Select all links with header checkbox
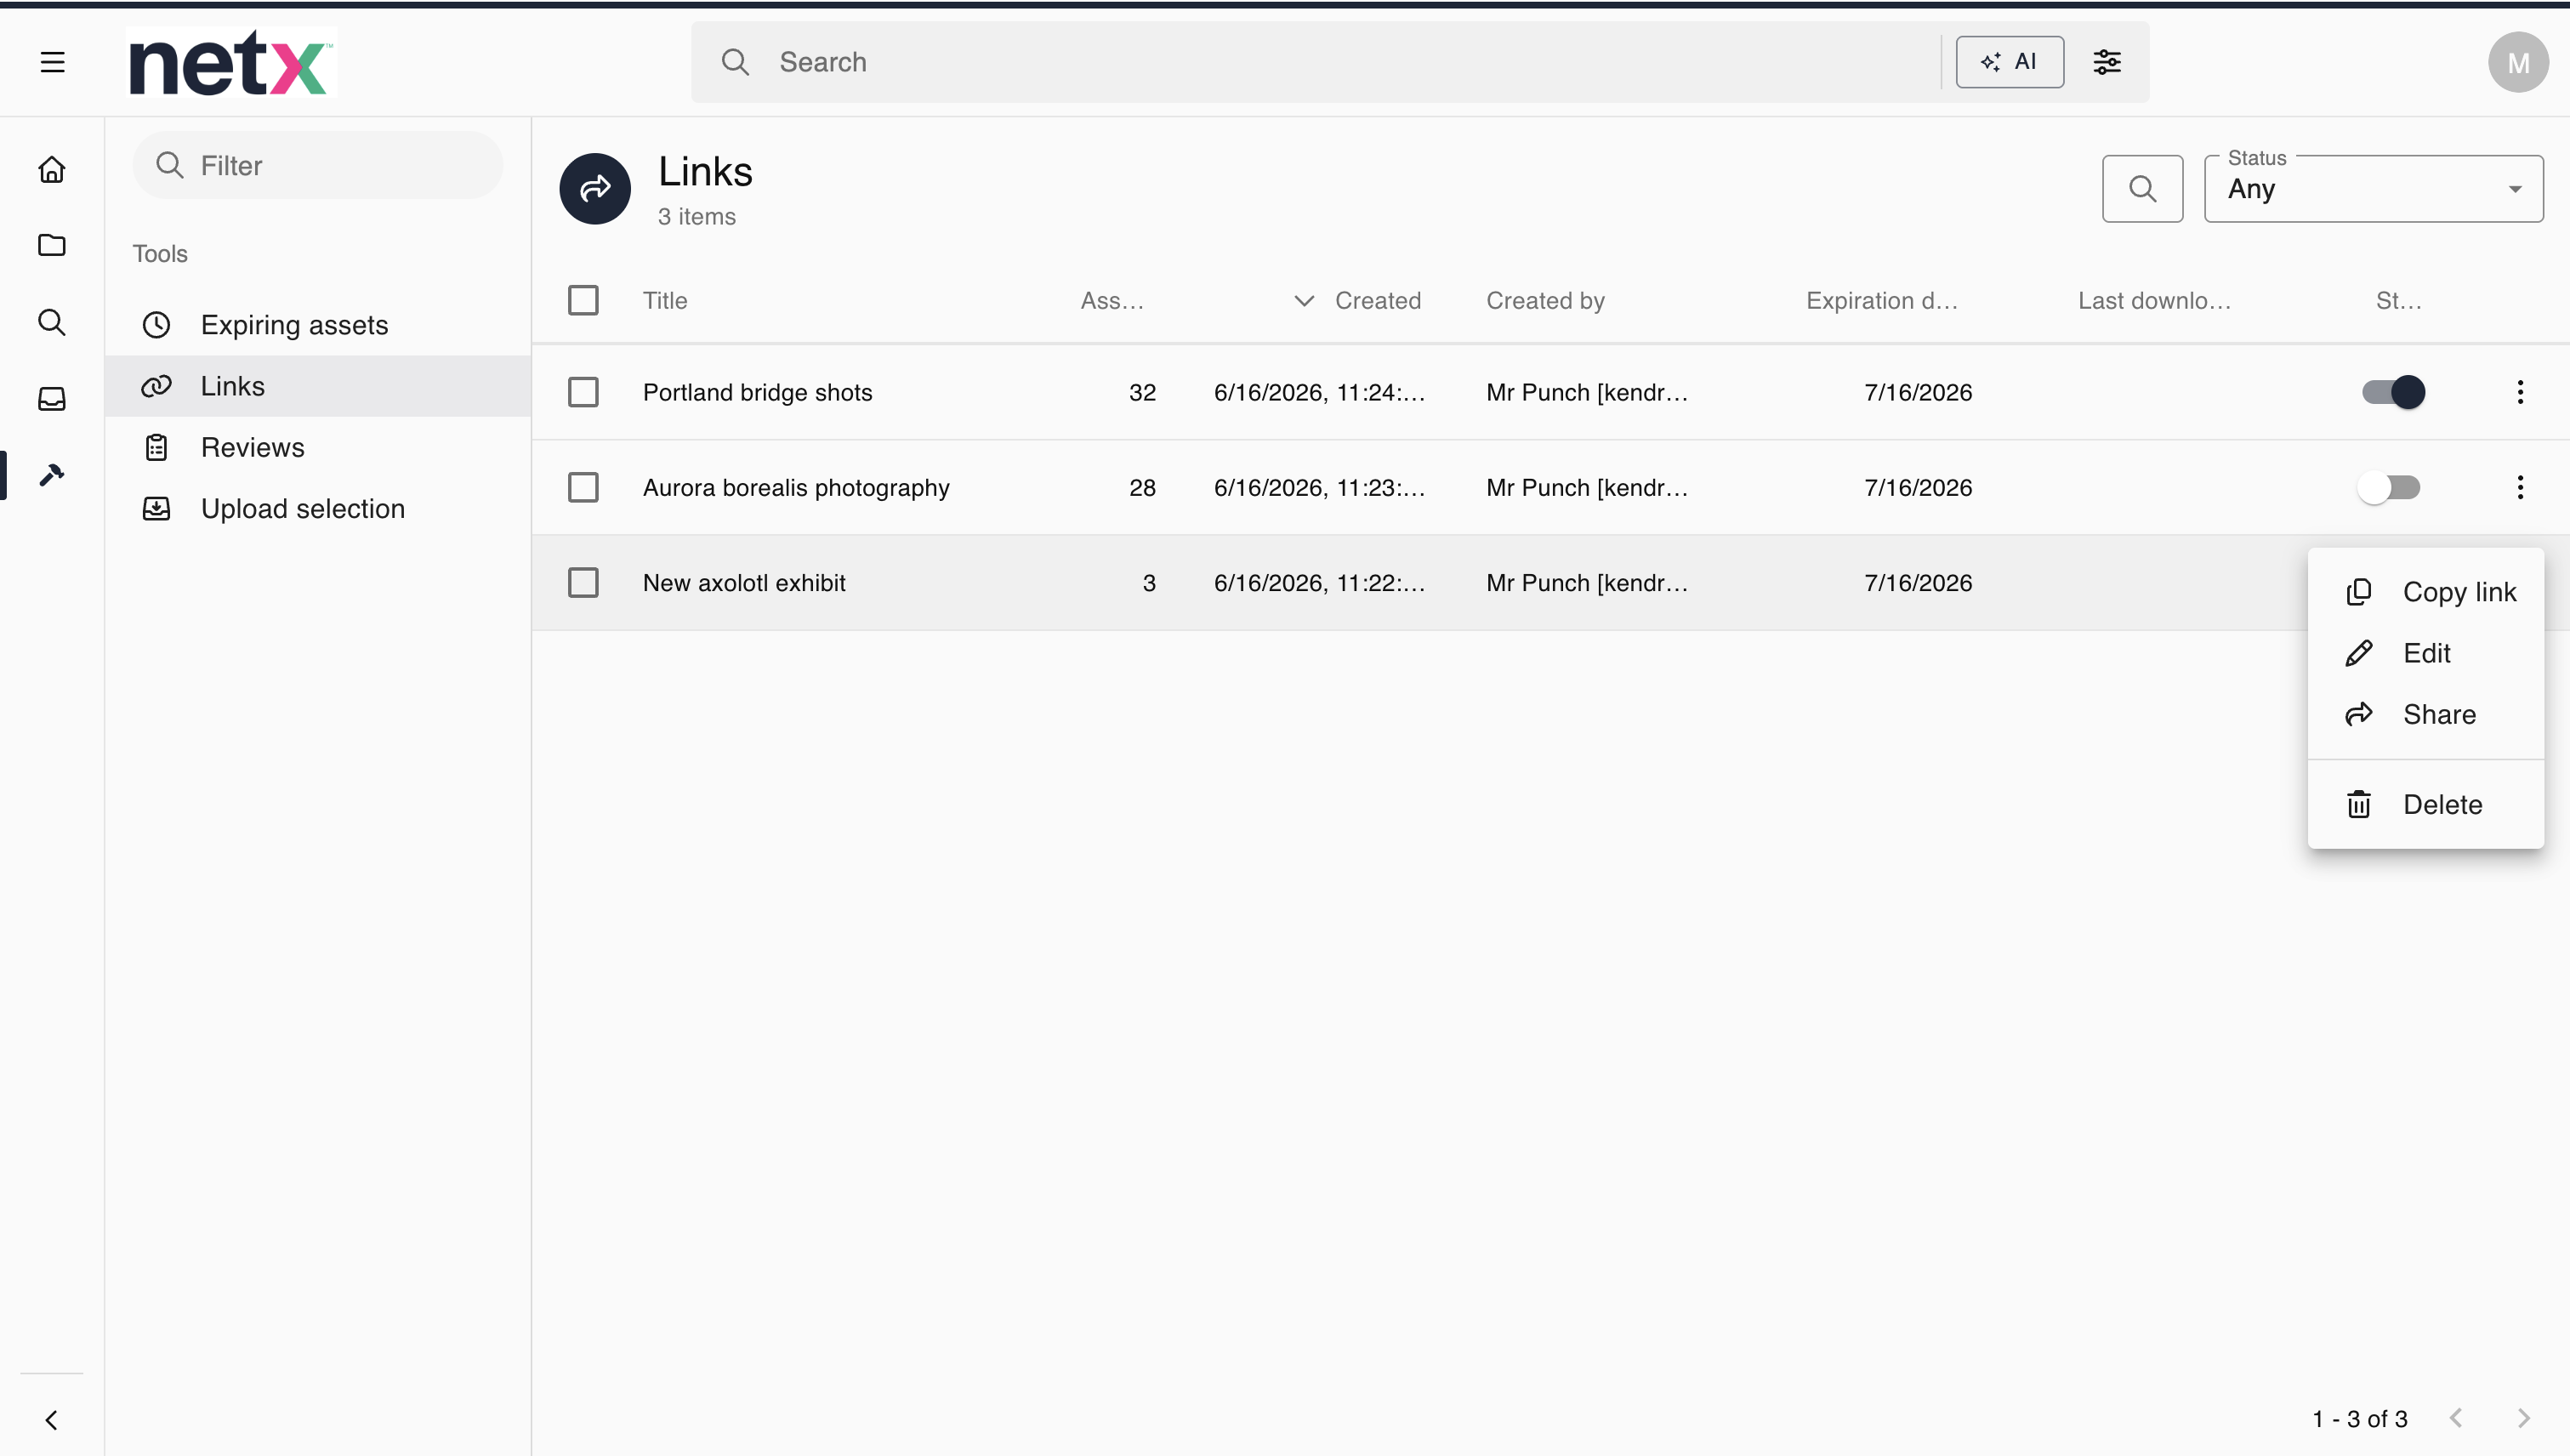Image resolution: width=2570 pixels, height=1456 pixels. click(x=583, y=300)
